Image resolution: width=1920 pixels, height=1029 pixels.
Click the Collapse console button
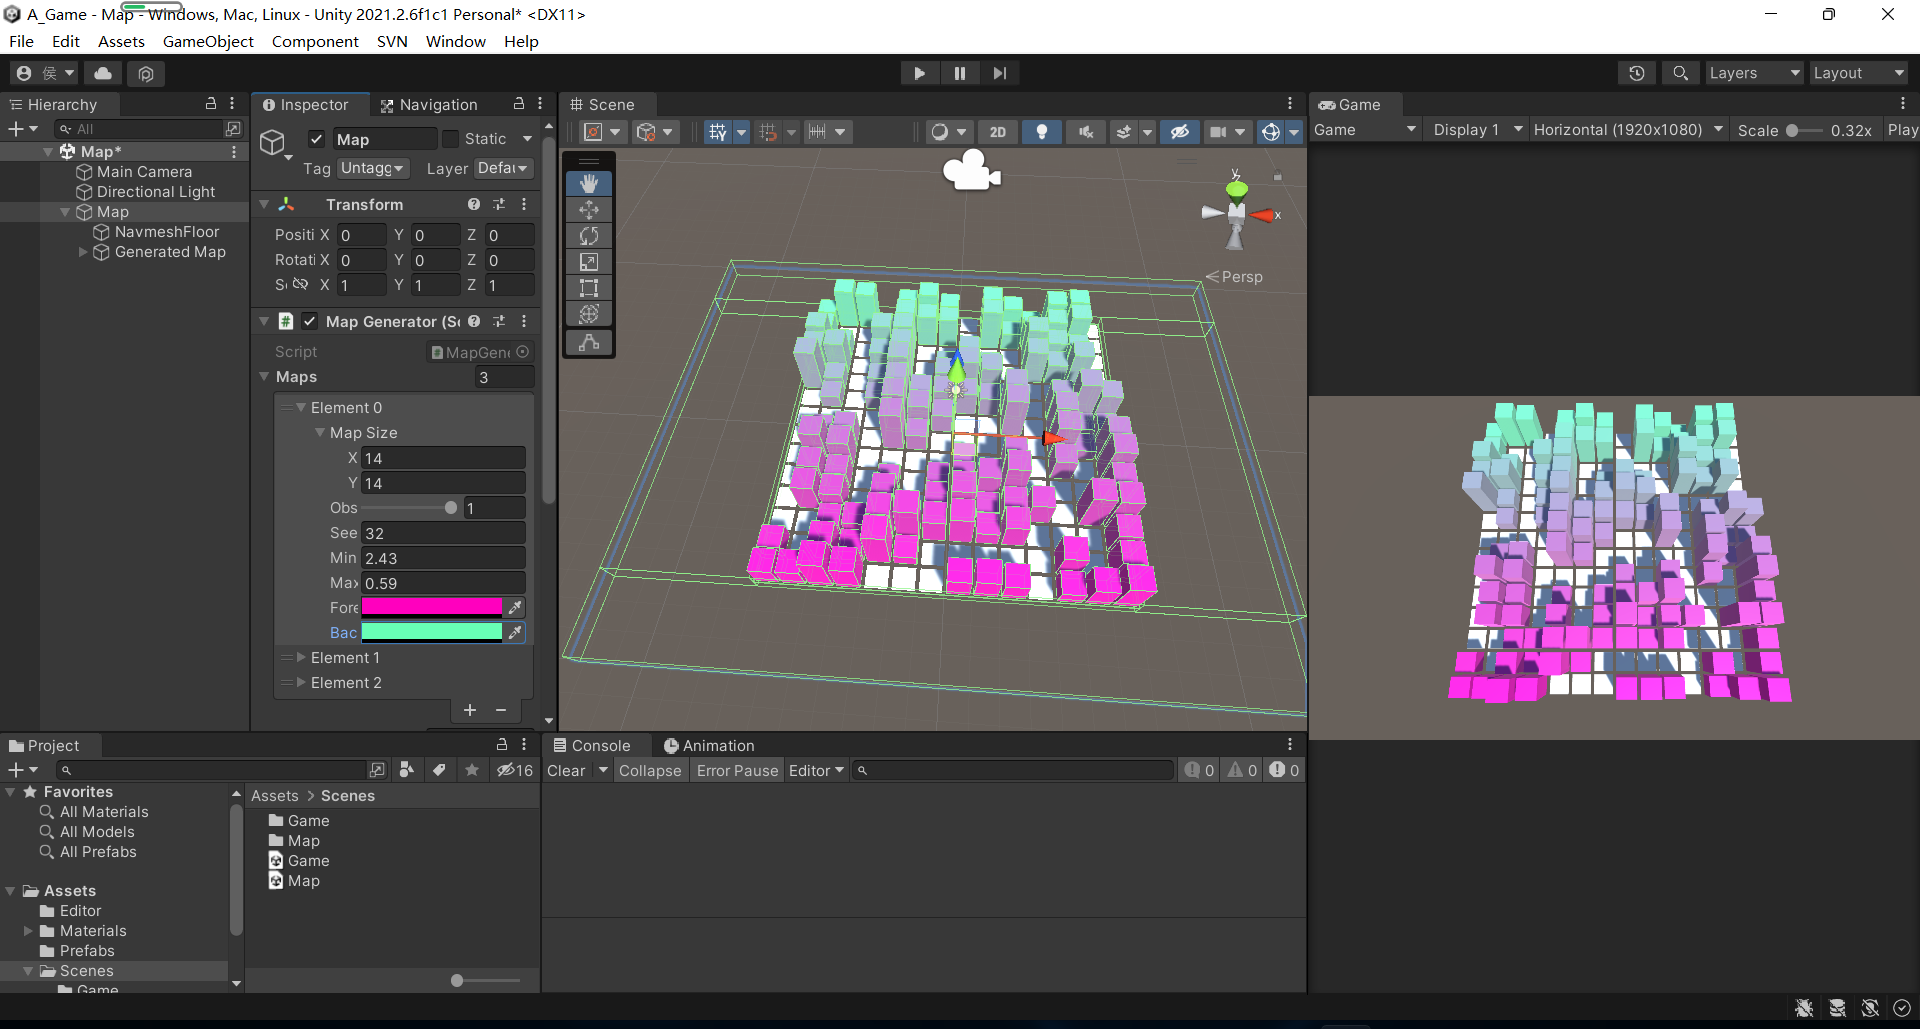pyautogui.click(x=650, y=770)
